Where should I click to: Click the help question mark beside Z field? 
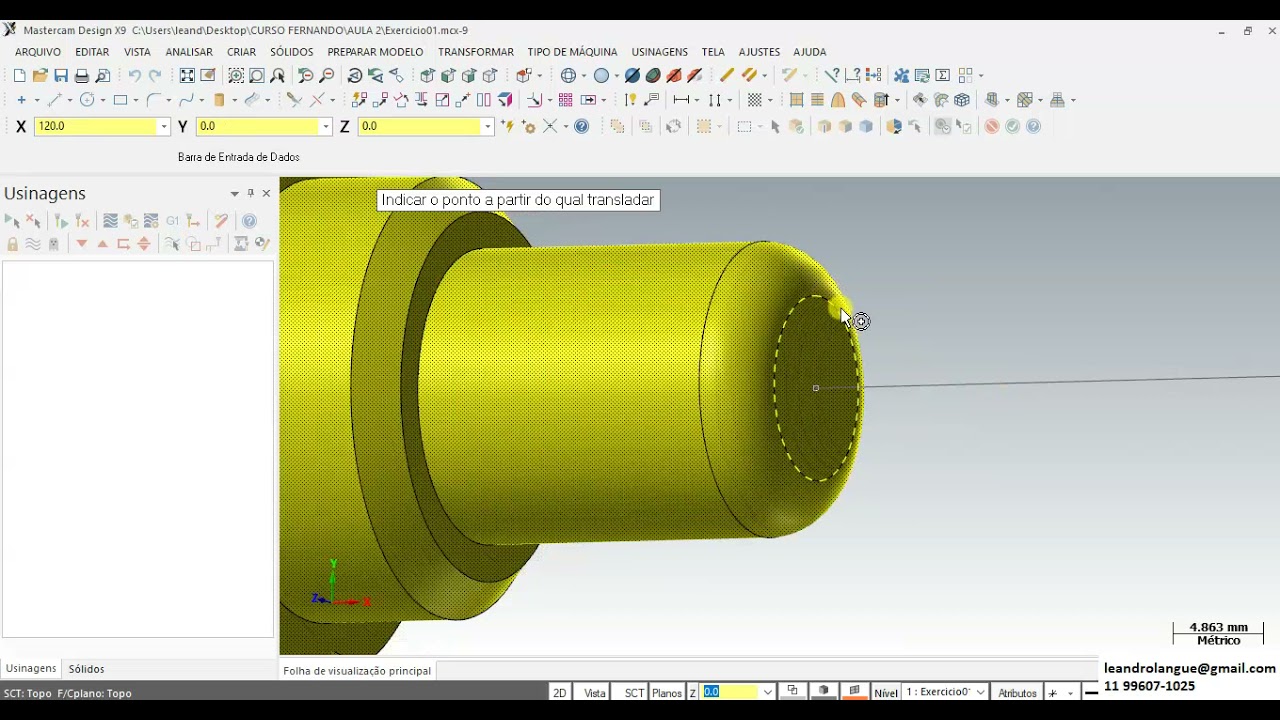[x=582, y=127]
